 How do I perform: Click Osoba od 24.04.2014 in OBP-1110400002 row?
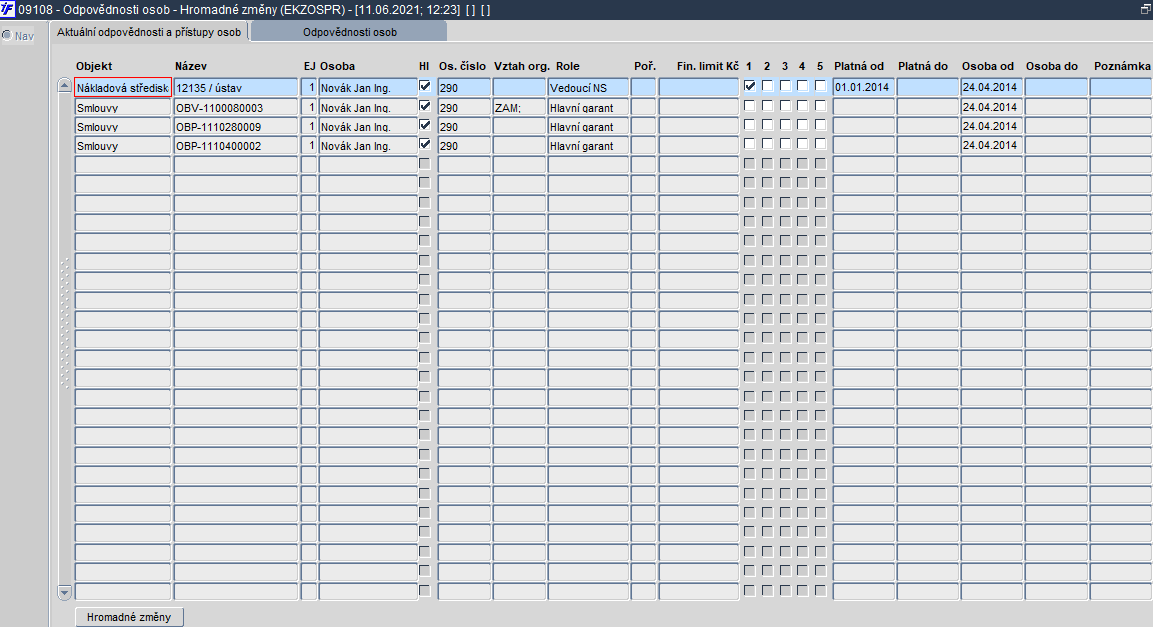point(991,145)
